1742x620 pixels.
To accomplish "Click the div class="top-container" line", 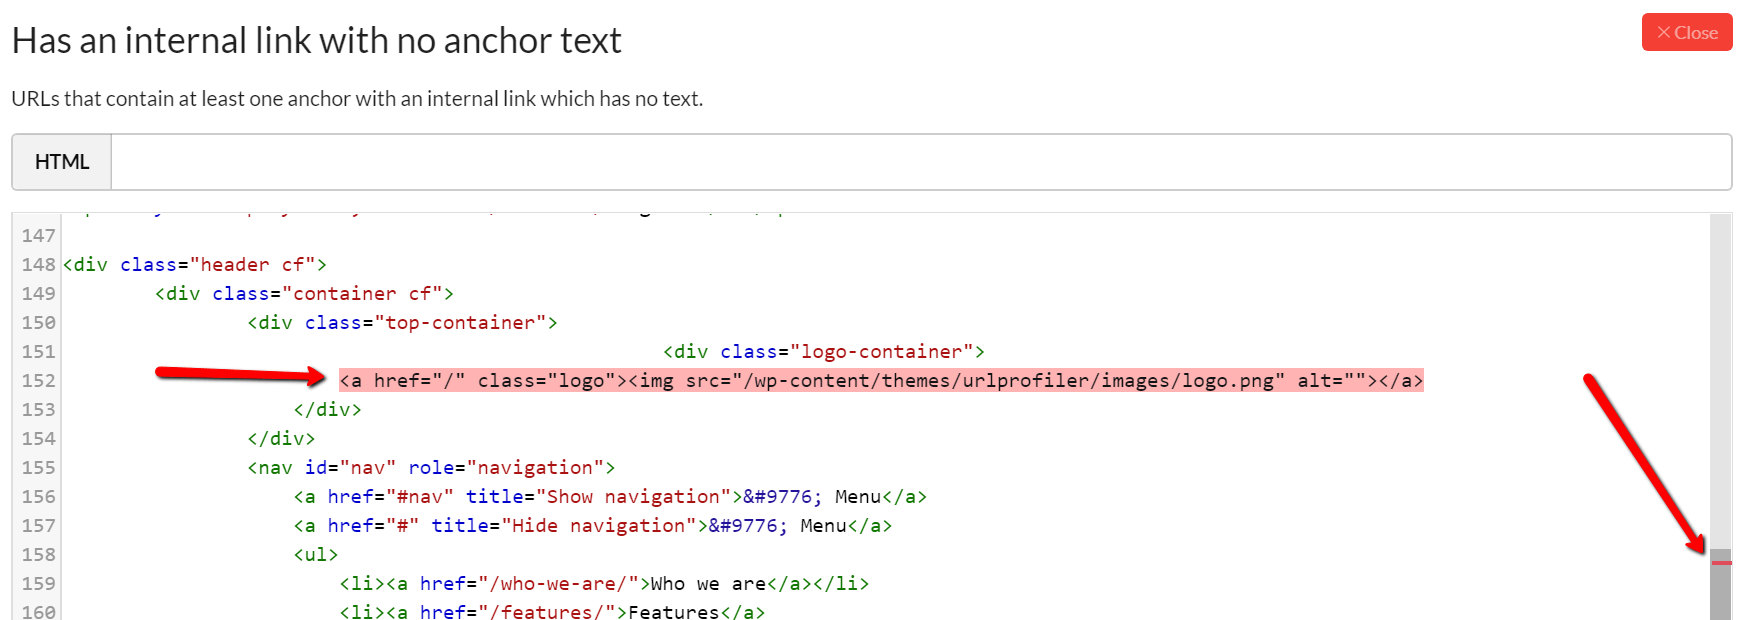I will (402, 323).
